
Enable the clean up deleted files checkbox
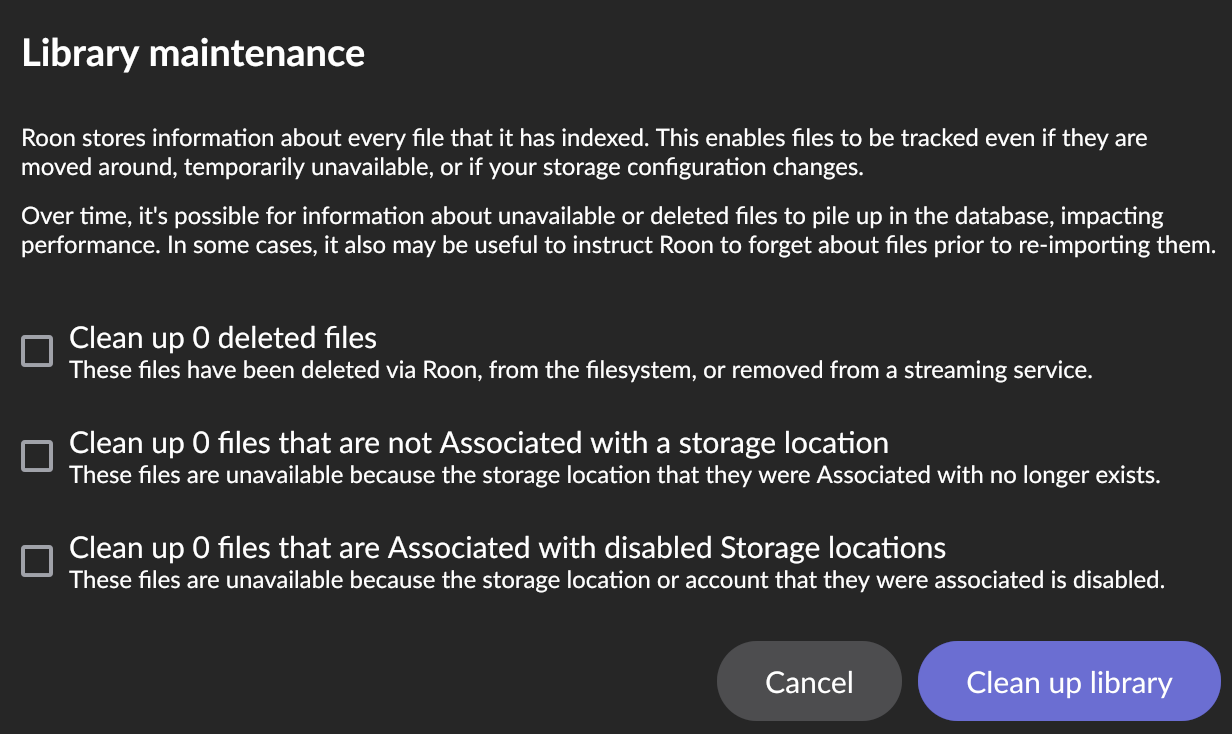coord(37,352)
